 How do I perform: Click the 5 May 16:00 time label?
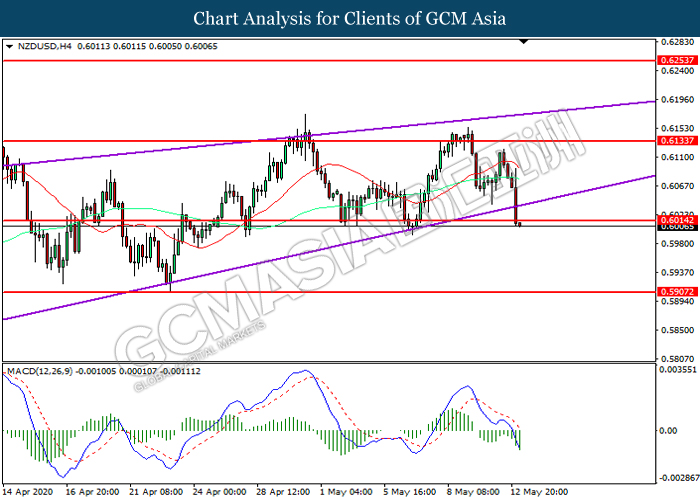410,492
